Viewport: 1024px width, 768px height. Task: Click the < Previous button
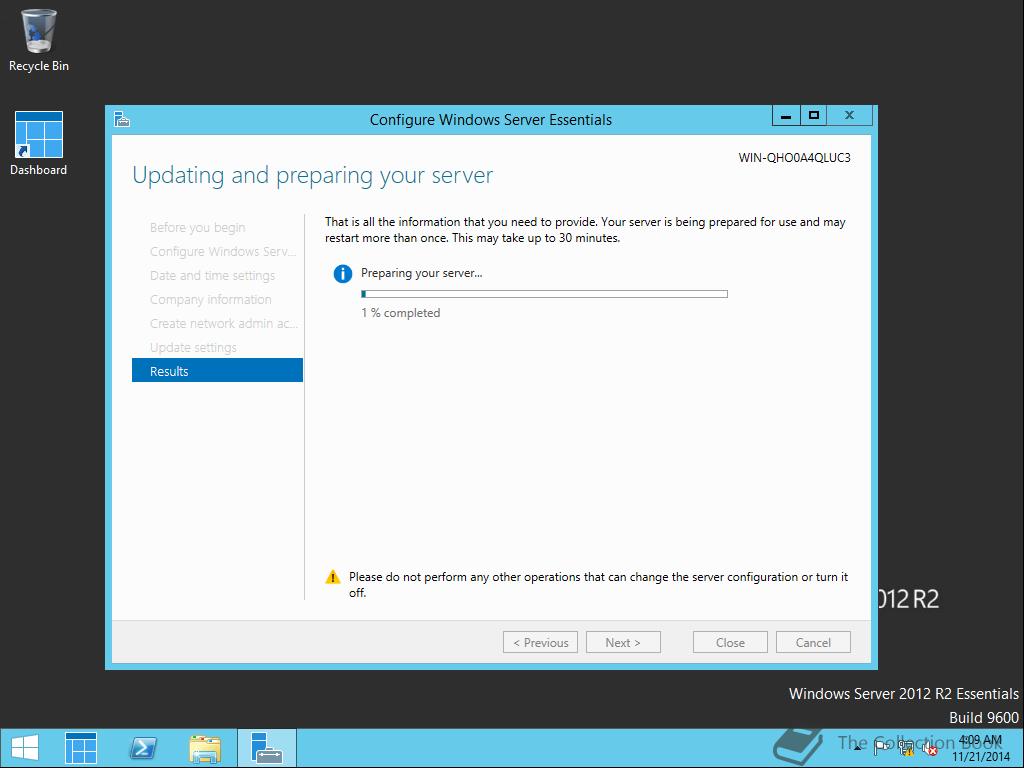540,643
